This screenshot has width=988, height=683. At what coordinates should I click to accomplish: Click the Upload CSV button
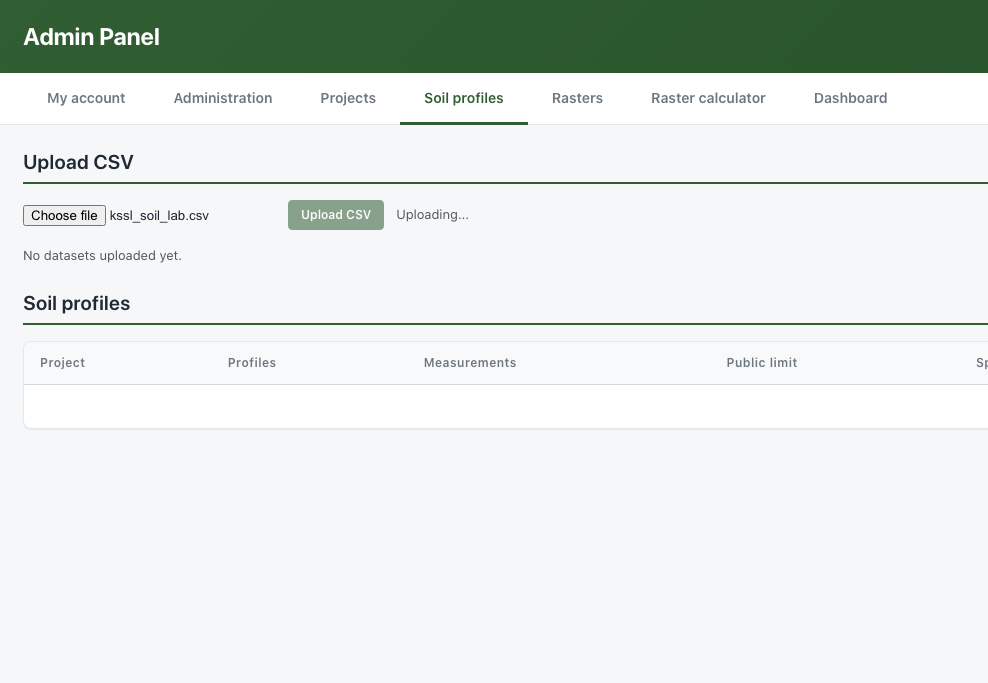pyautogui.click(x=336, y=215)
